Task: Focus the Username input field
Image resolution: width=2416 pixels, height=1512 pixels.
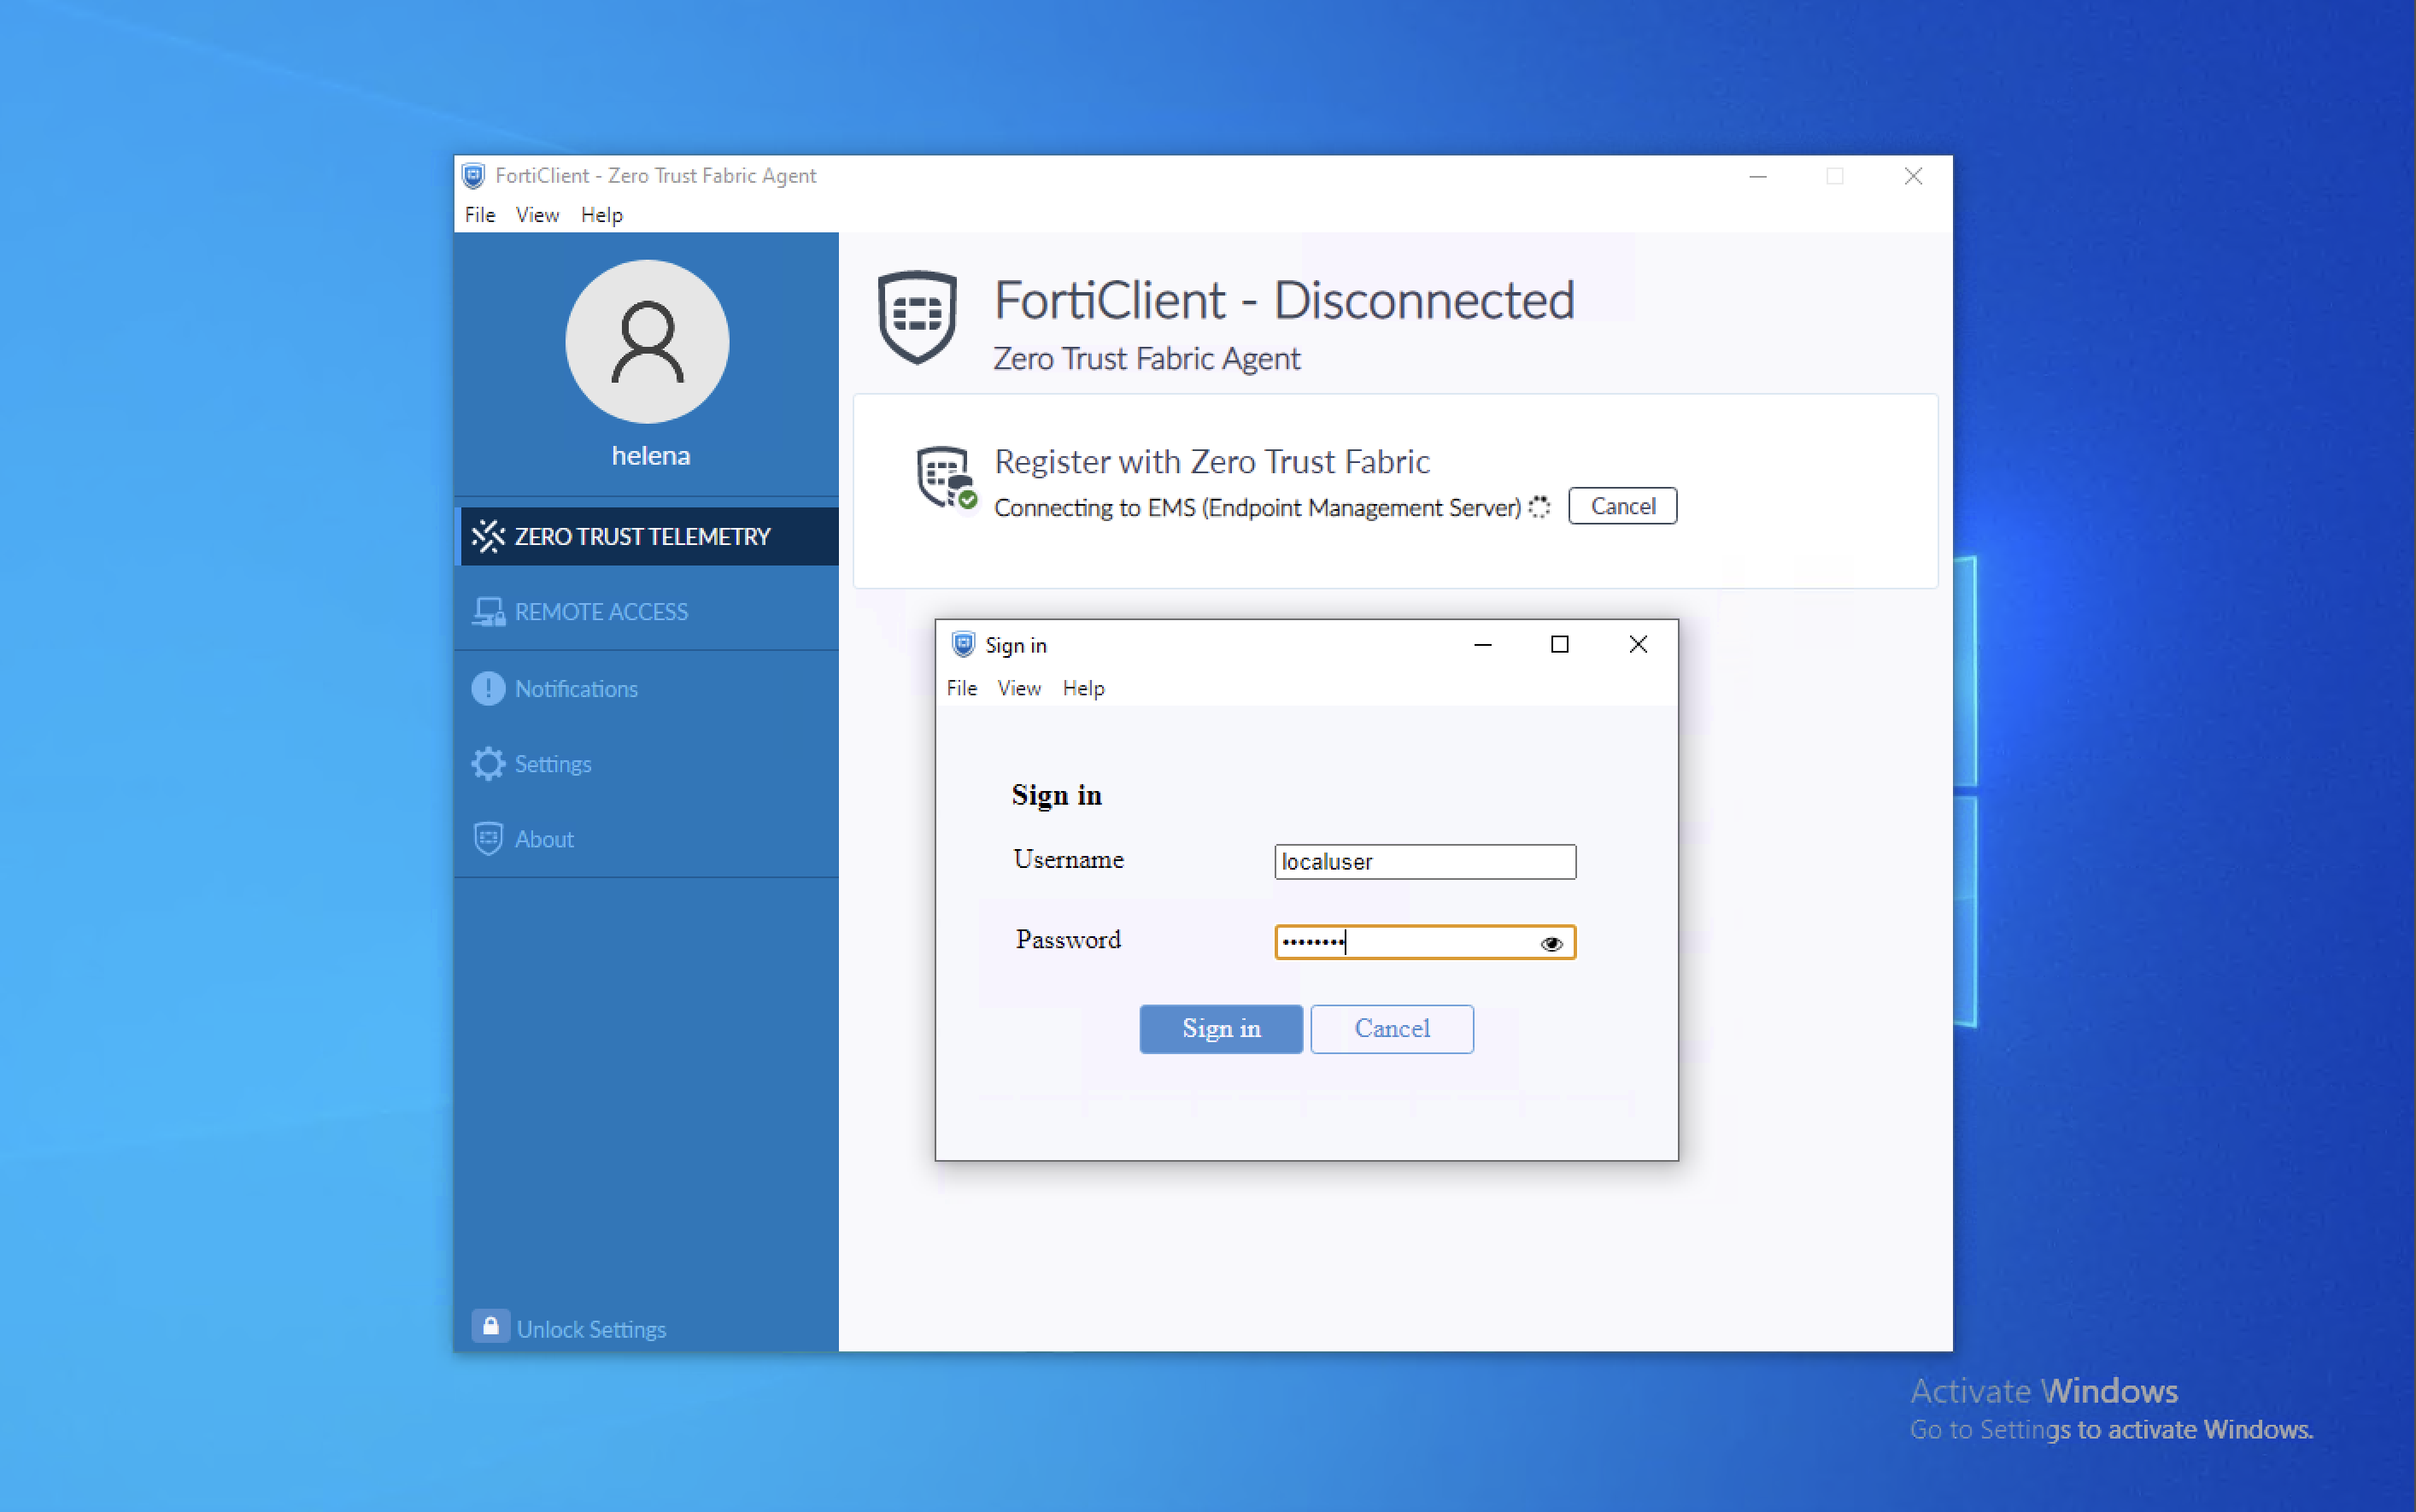Action: (x=1425, y=862)
